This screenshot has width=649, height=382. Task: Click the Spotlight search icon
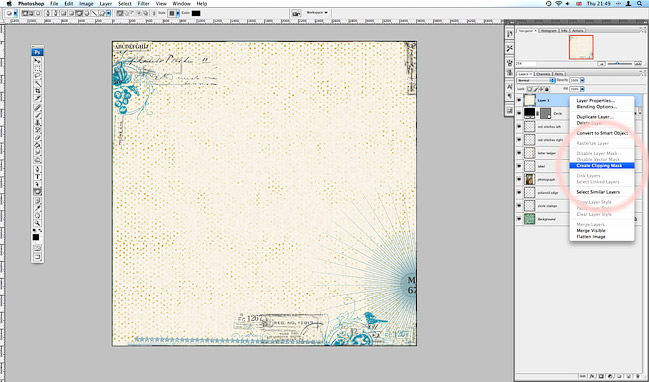[x=639, y=3]
